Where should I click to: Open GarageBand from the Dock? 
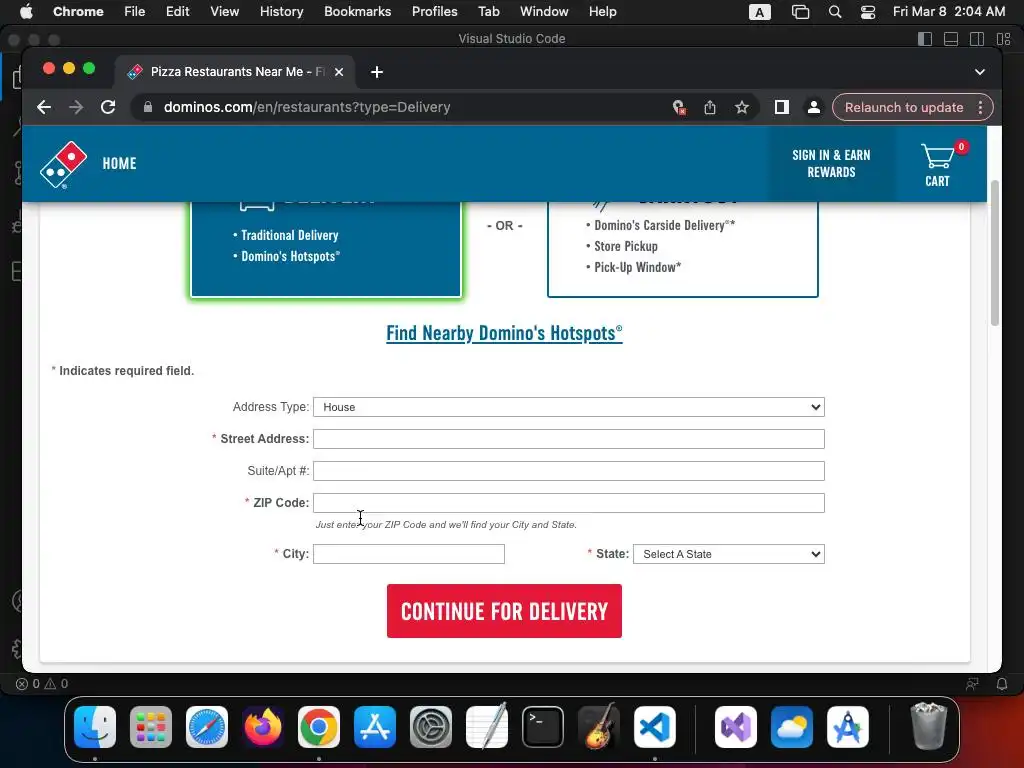[x=599, y=727]
